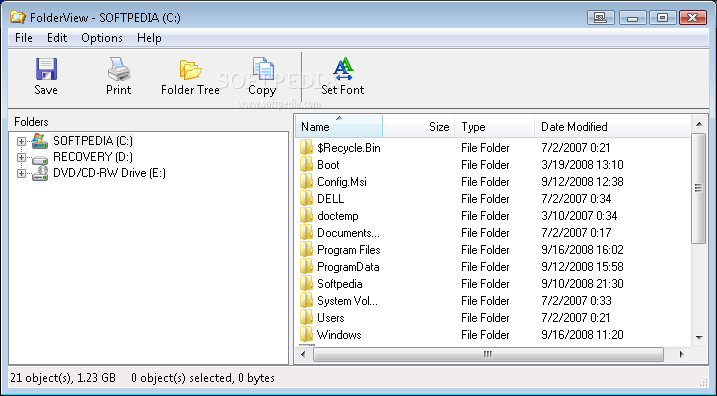Click the date 9/10/2008 21:30

click(582, 284)
